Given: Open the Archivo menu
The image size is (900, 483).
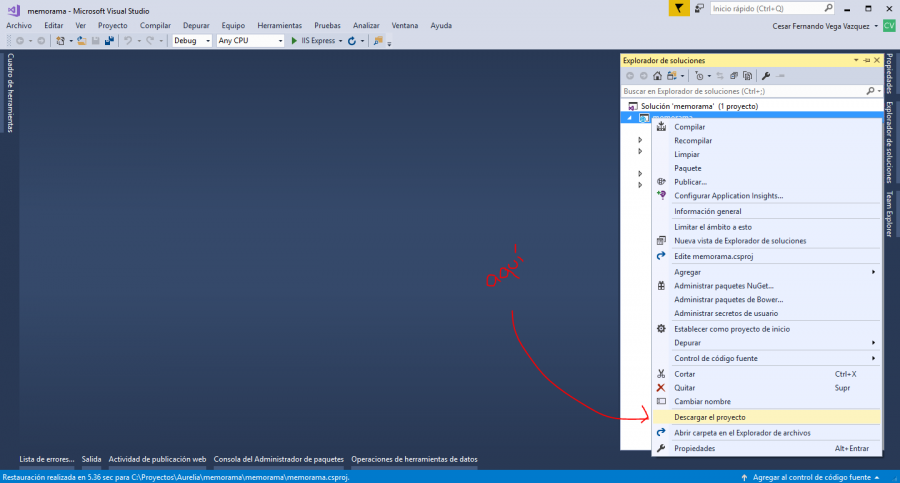Looking at the screenshot, I should 19,25.
